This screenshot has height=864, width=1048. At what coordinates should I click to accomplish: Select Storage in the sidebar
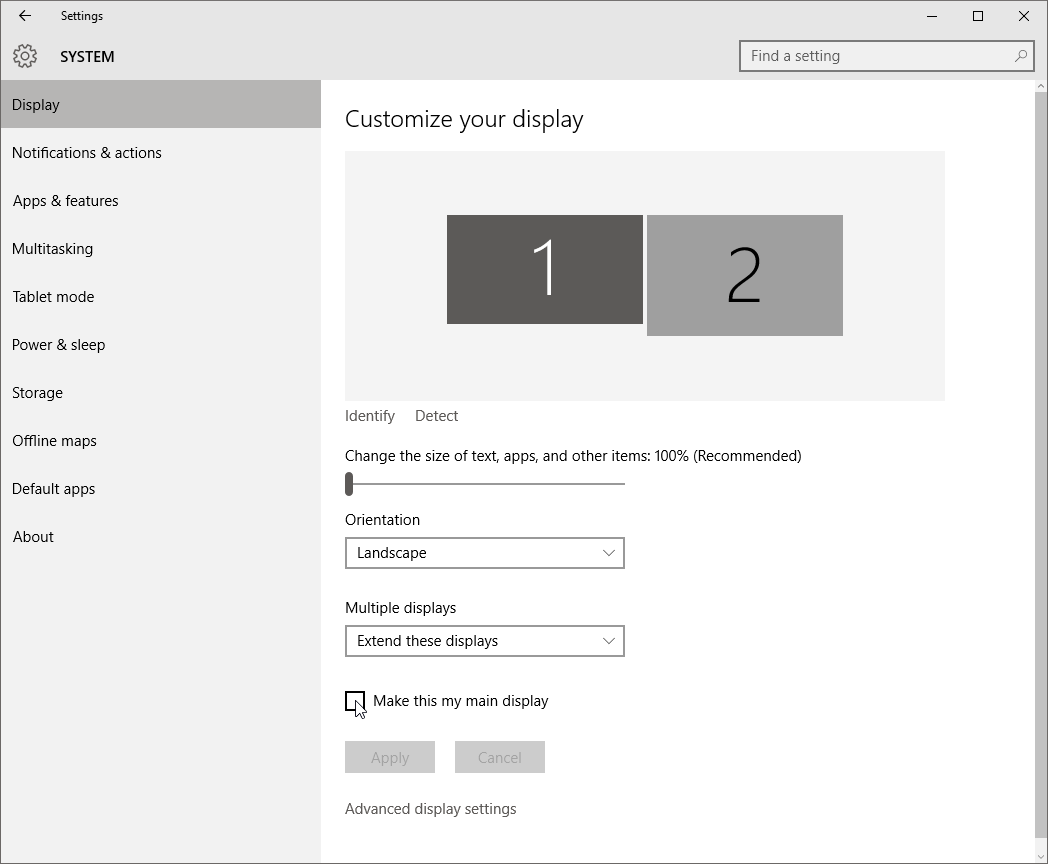pyautogui.click(x=160, y=393)
